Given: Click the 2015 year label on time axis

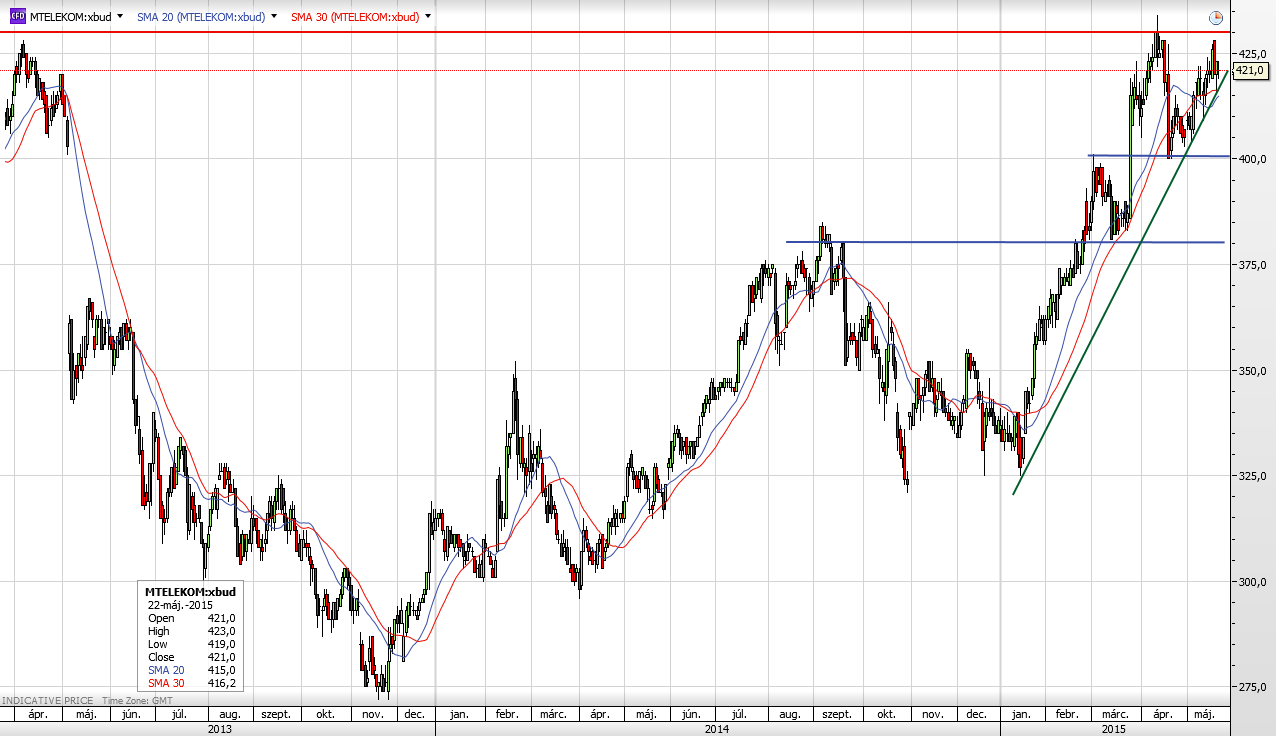Looking at the screenshot, I should tap(1114, 729).
